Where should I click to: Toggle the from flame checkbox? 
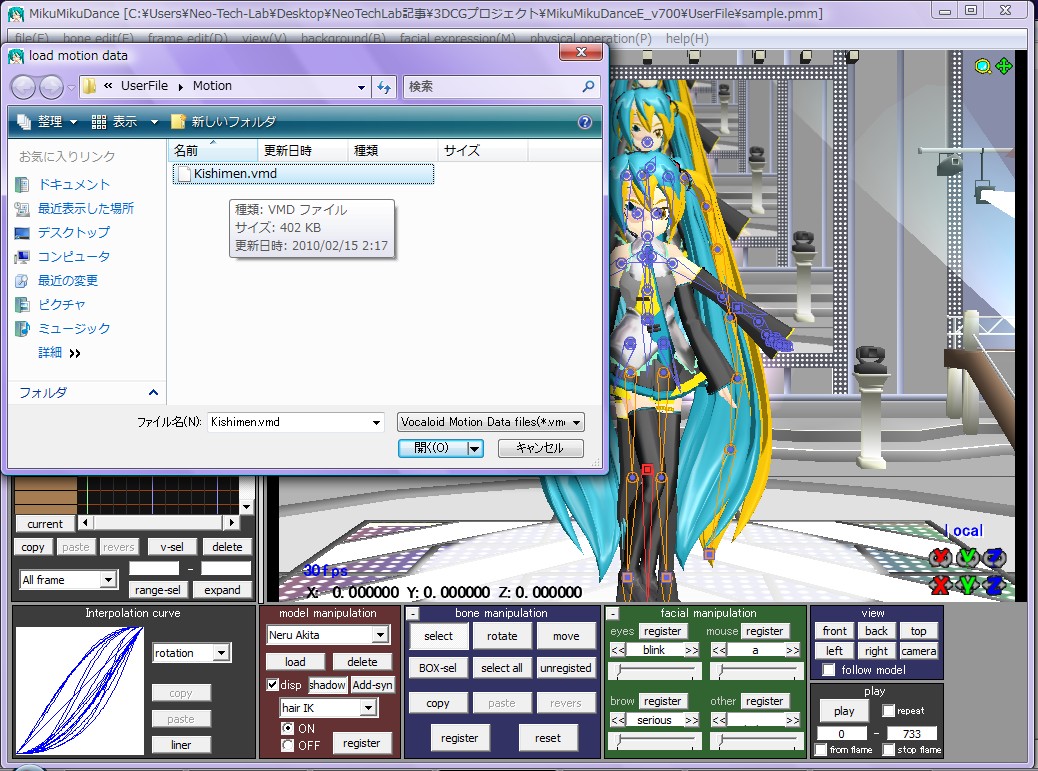click(x=821, y=749)
